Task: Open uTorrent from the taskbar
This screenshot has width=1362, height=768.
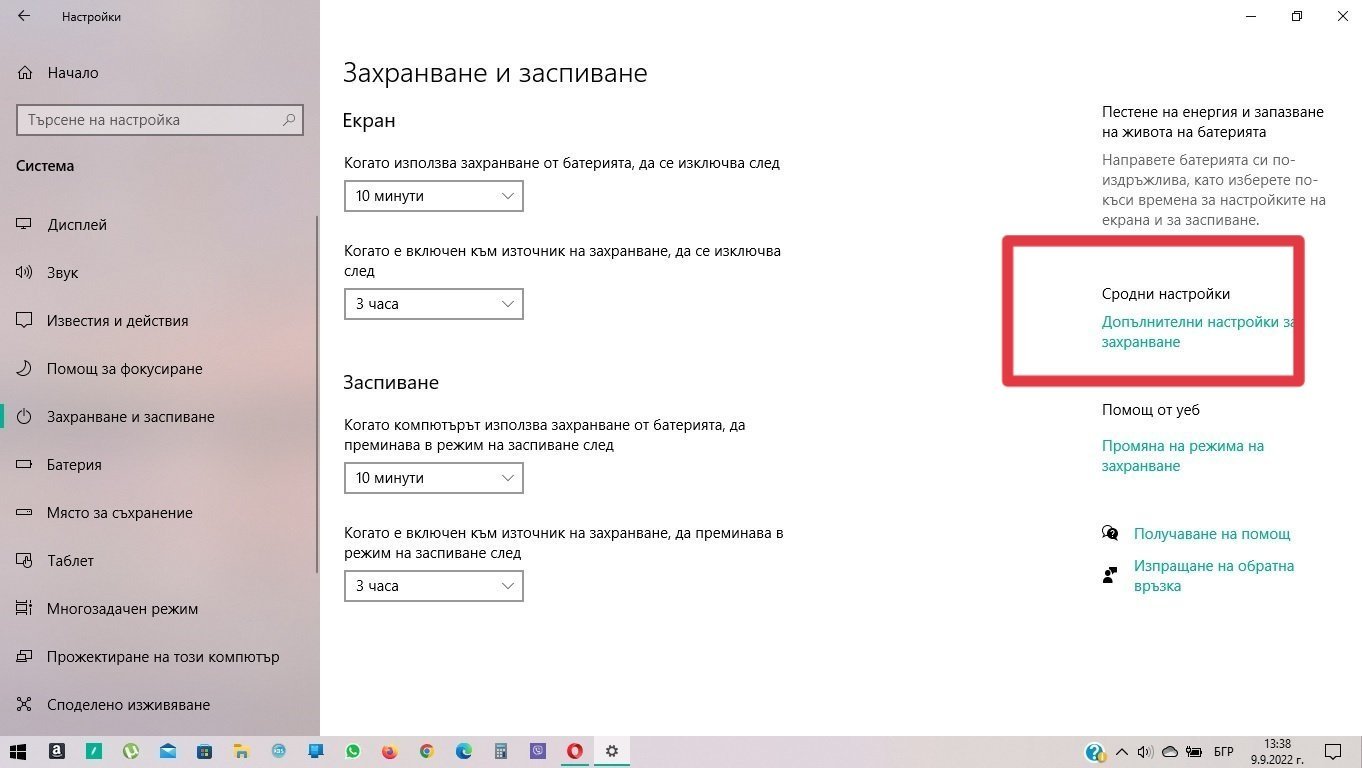Action: (131, 751)
